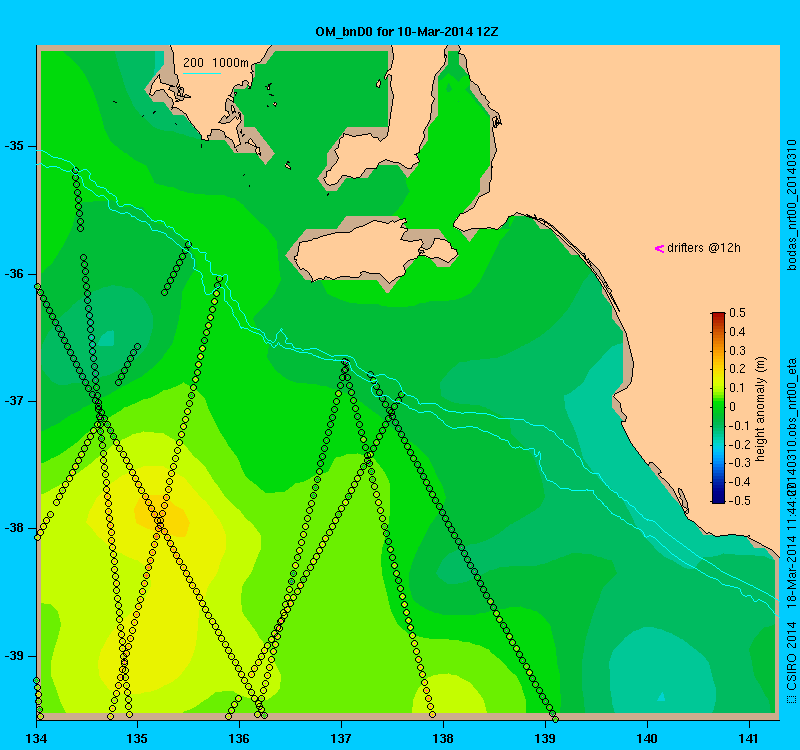Click the colorbar label '0.4'
This screenshot has width=800, height=750.
point(737,332)
